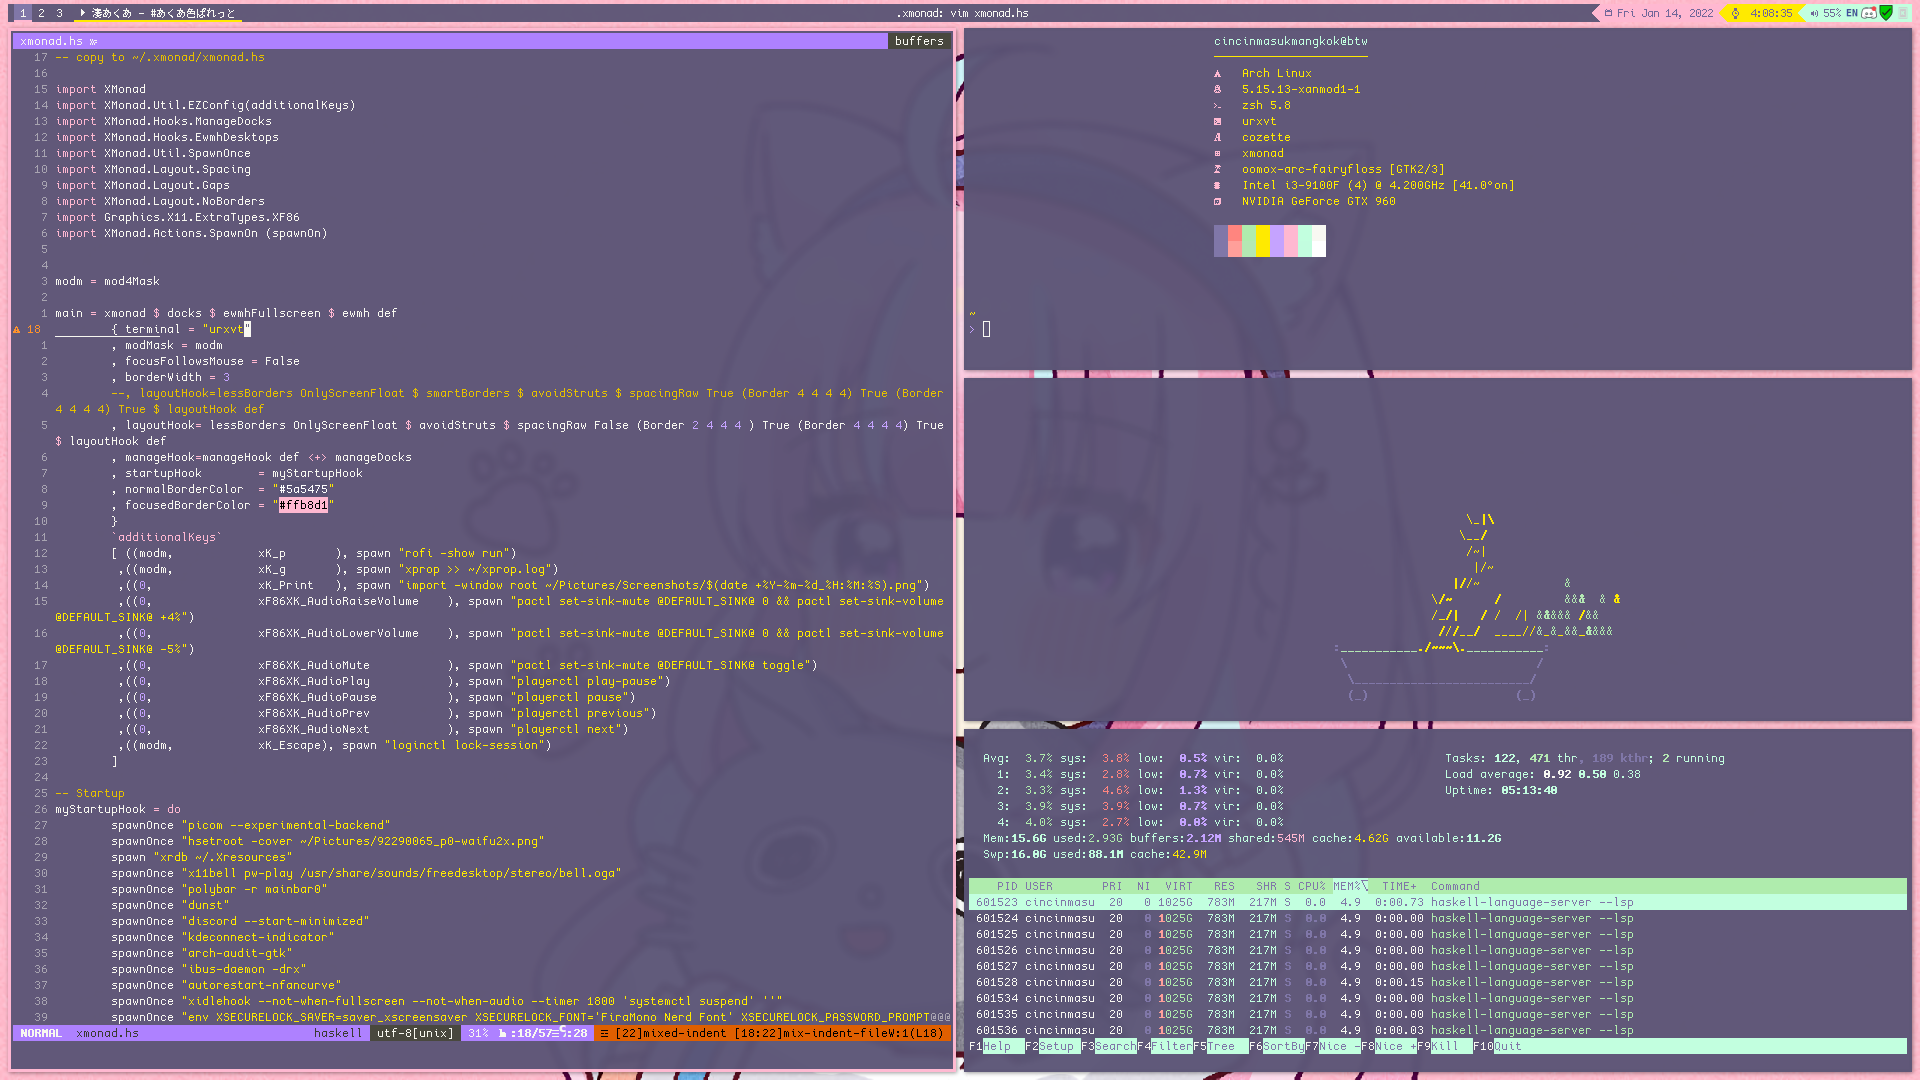Click the warning sign on line 18
1920x1080 pixels.
tap(17, 329)
